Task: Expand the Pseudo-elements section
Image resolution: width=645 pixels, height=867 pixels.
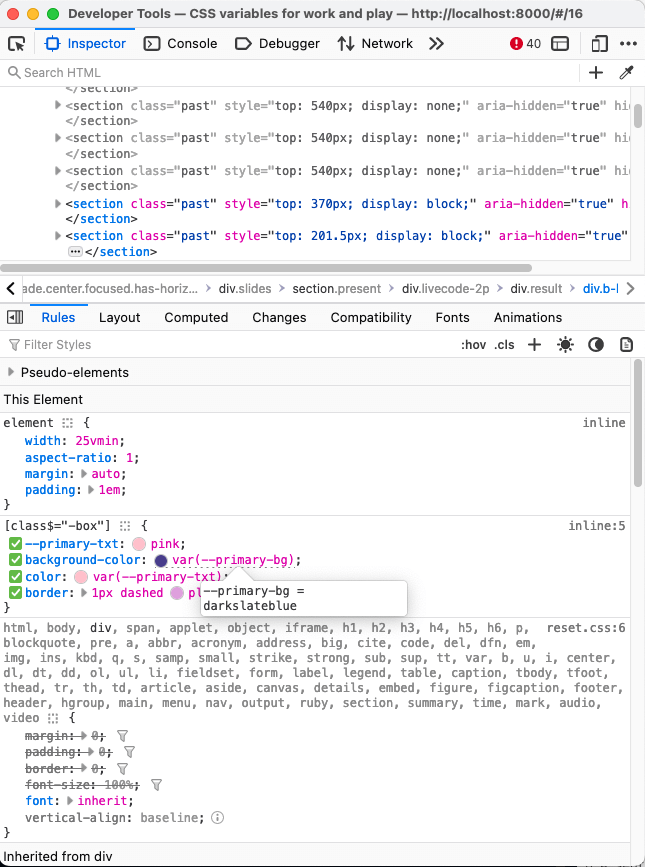Action: [11, 372]
